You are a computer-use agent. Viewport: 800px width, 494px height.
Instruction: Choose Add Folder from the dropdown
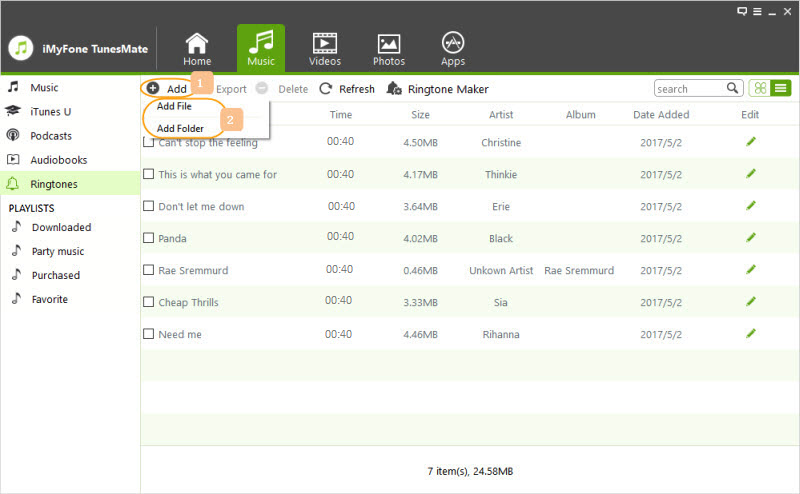[x=180, y=129]
